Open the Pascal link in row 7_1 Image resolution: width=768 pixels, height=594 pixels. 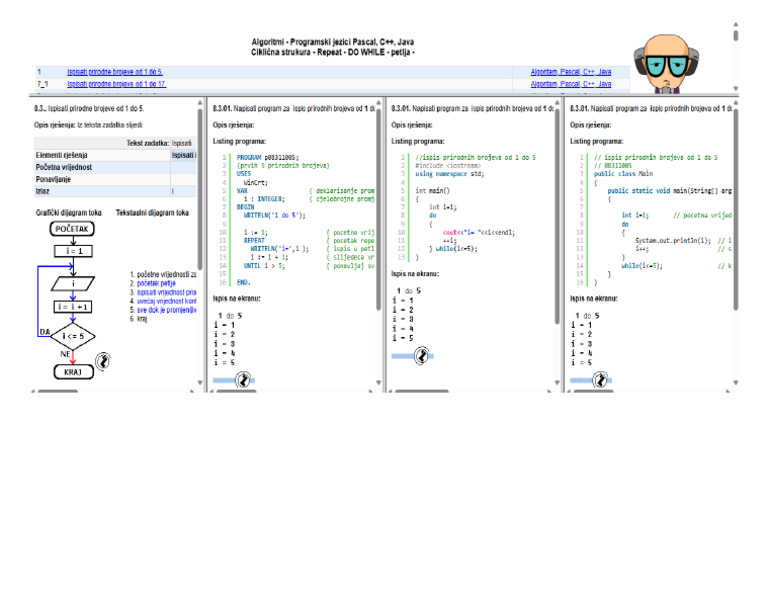[x=571, y=84]
